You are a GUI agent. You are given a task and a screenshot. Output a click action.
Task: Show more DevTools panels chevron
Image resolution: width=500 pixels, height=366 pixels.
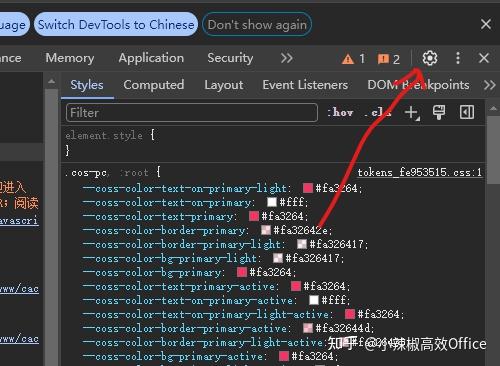click(286, 58)
